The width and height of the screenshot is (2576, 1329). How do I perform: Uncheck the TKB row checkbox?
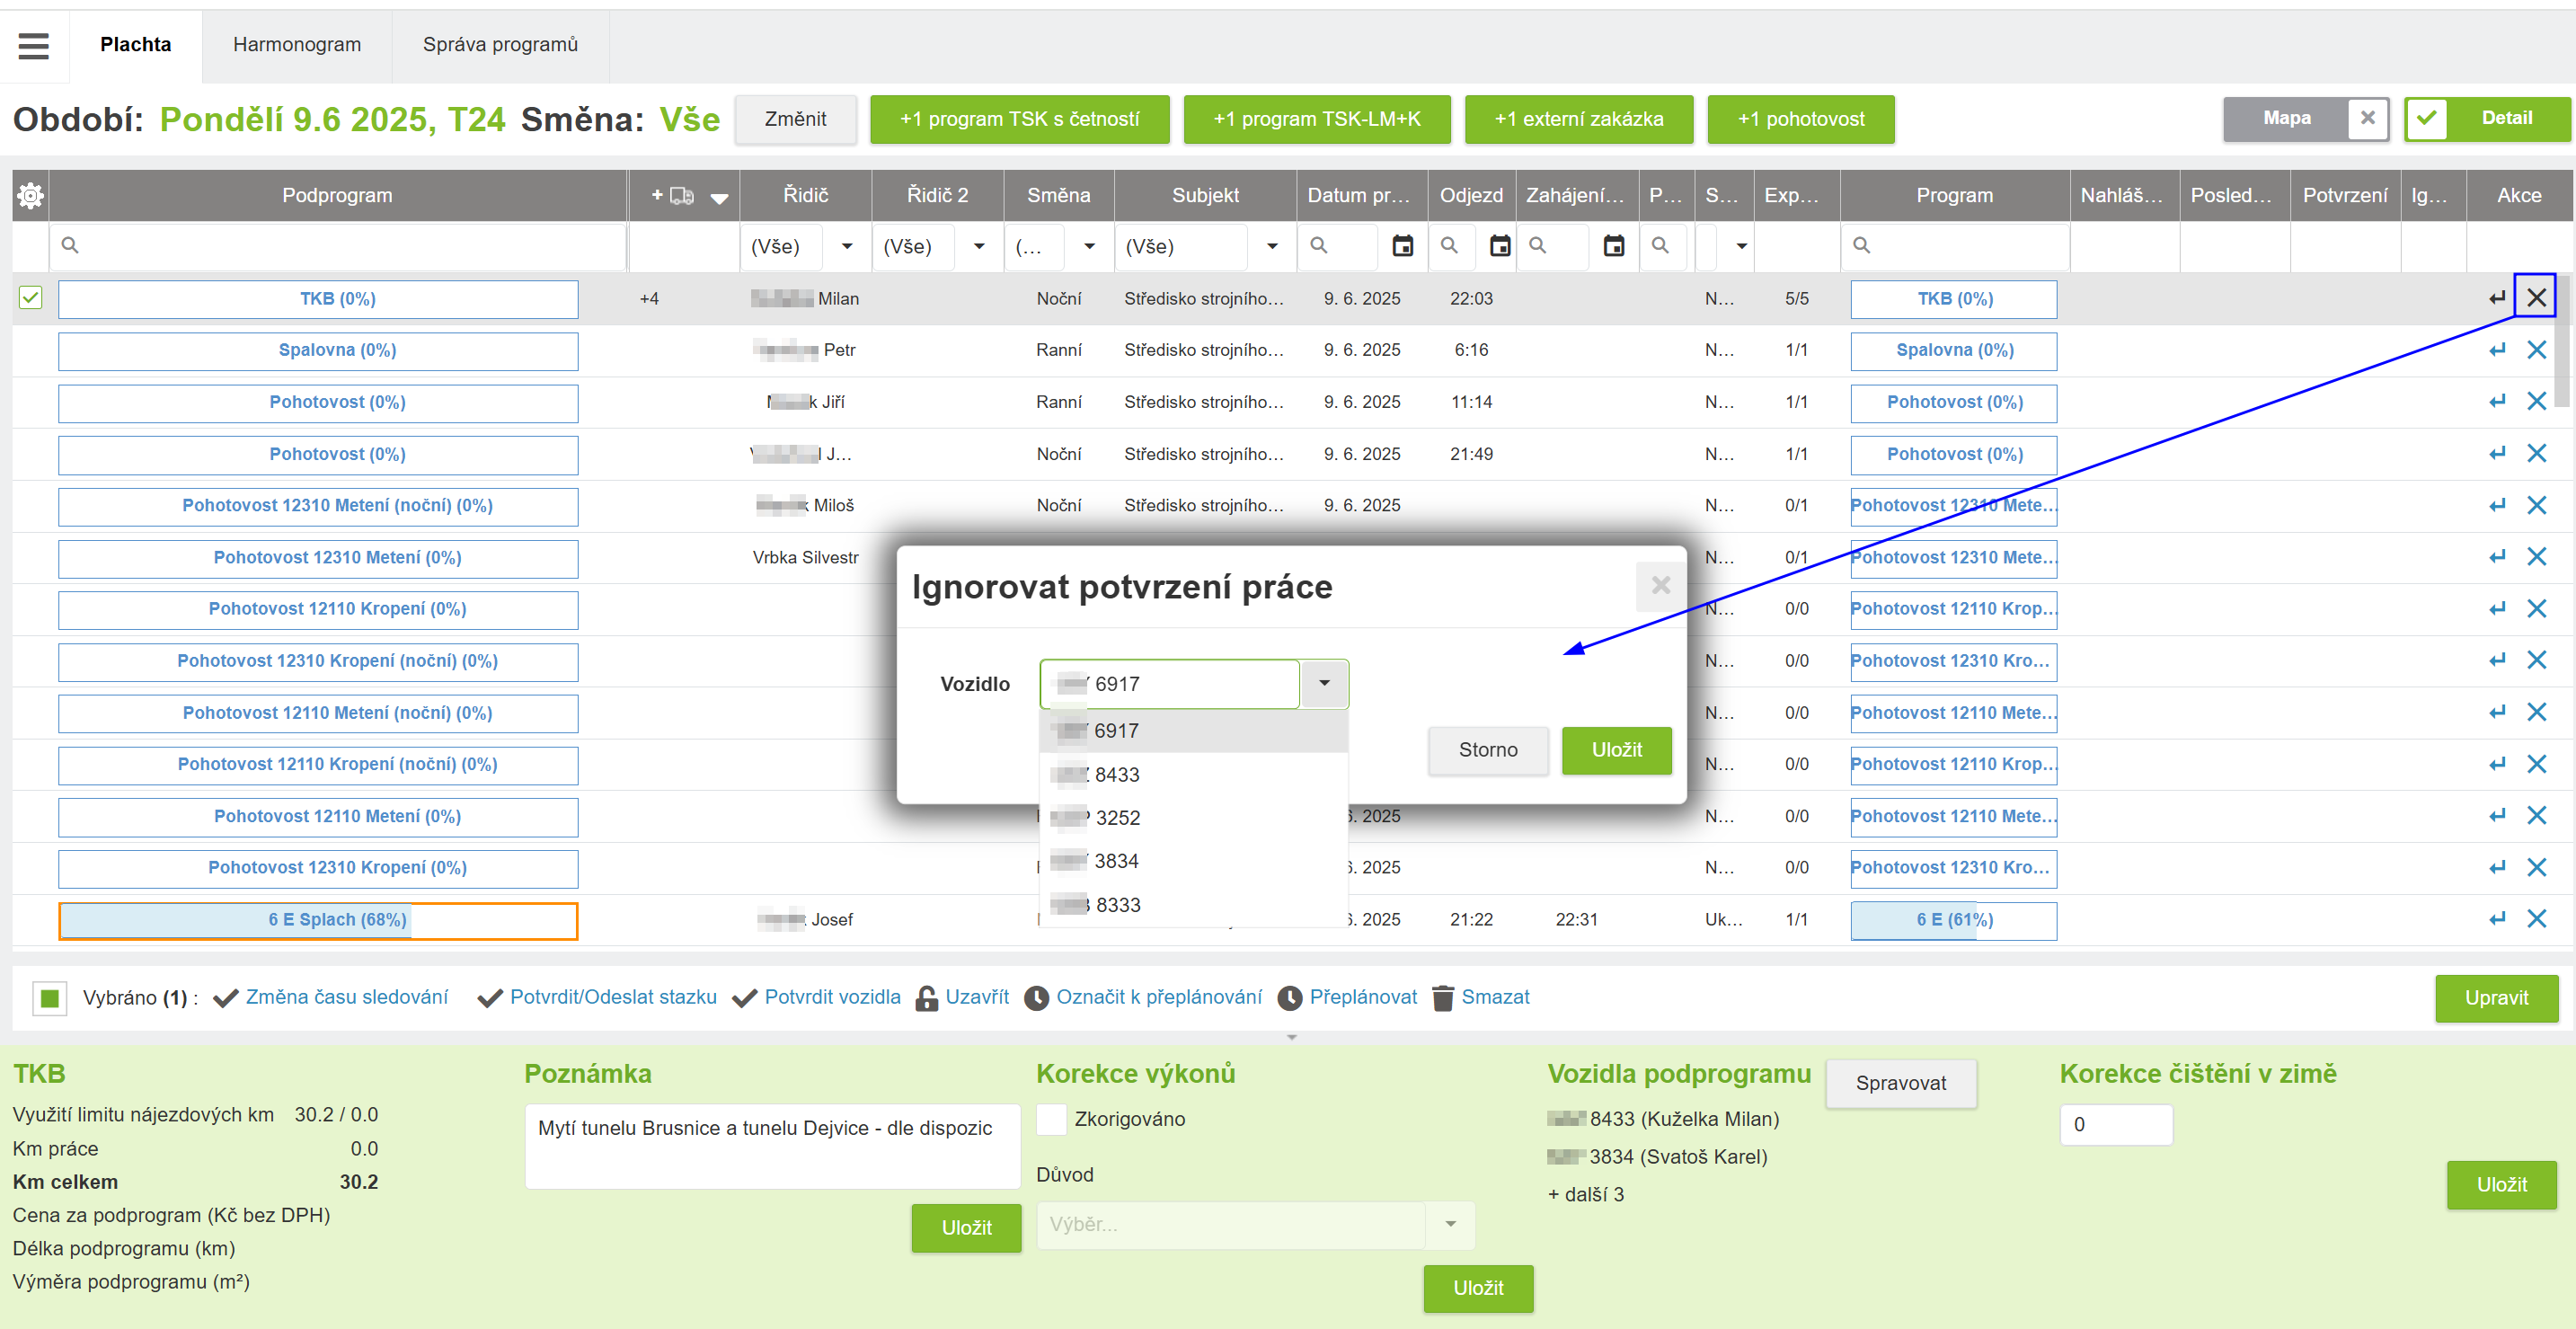pyautogui.click(x=31, y=298)
